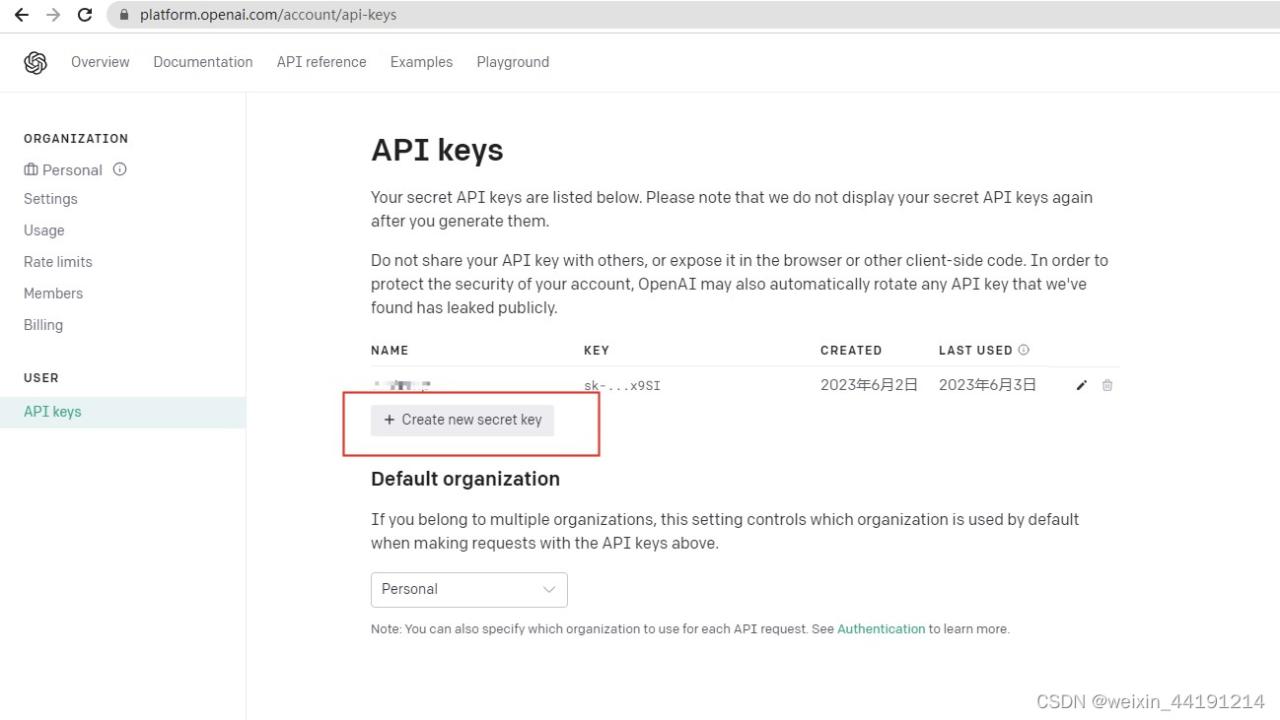Image resolution: width=1280 pixels, height=720 pixels.
Task: Select Rate limits in the sidebar
Action: click(x=58, y=262)
